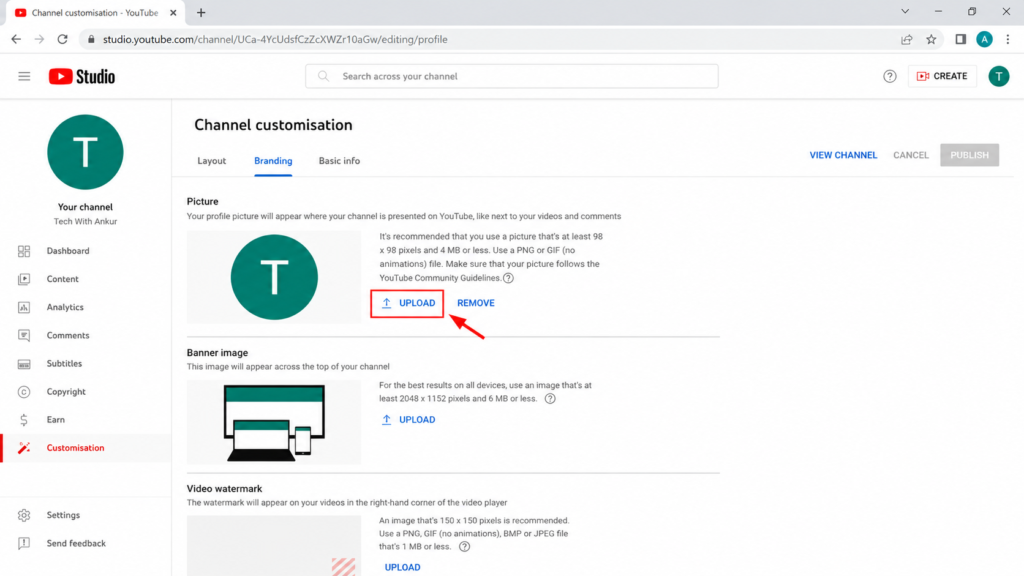
Task: Close the Channel customisation browser tab
Action: point(173,12)
